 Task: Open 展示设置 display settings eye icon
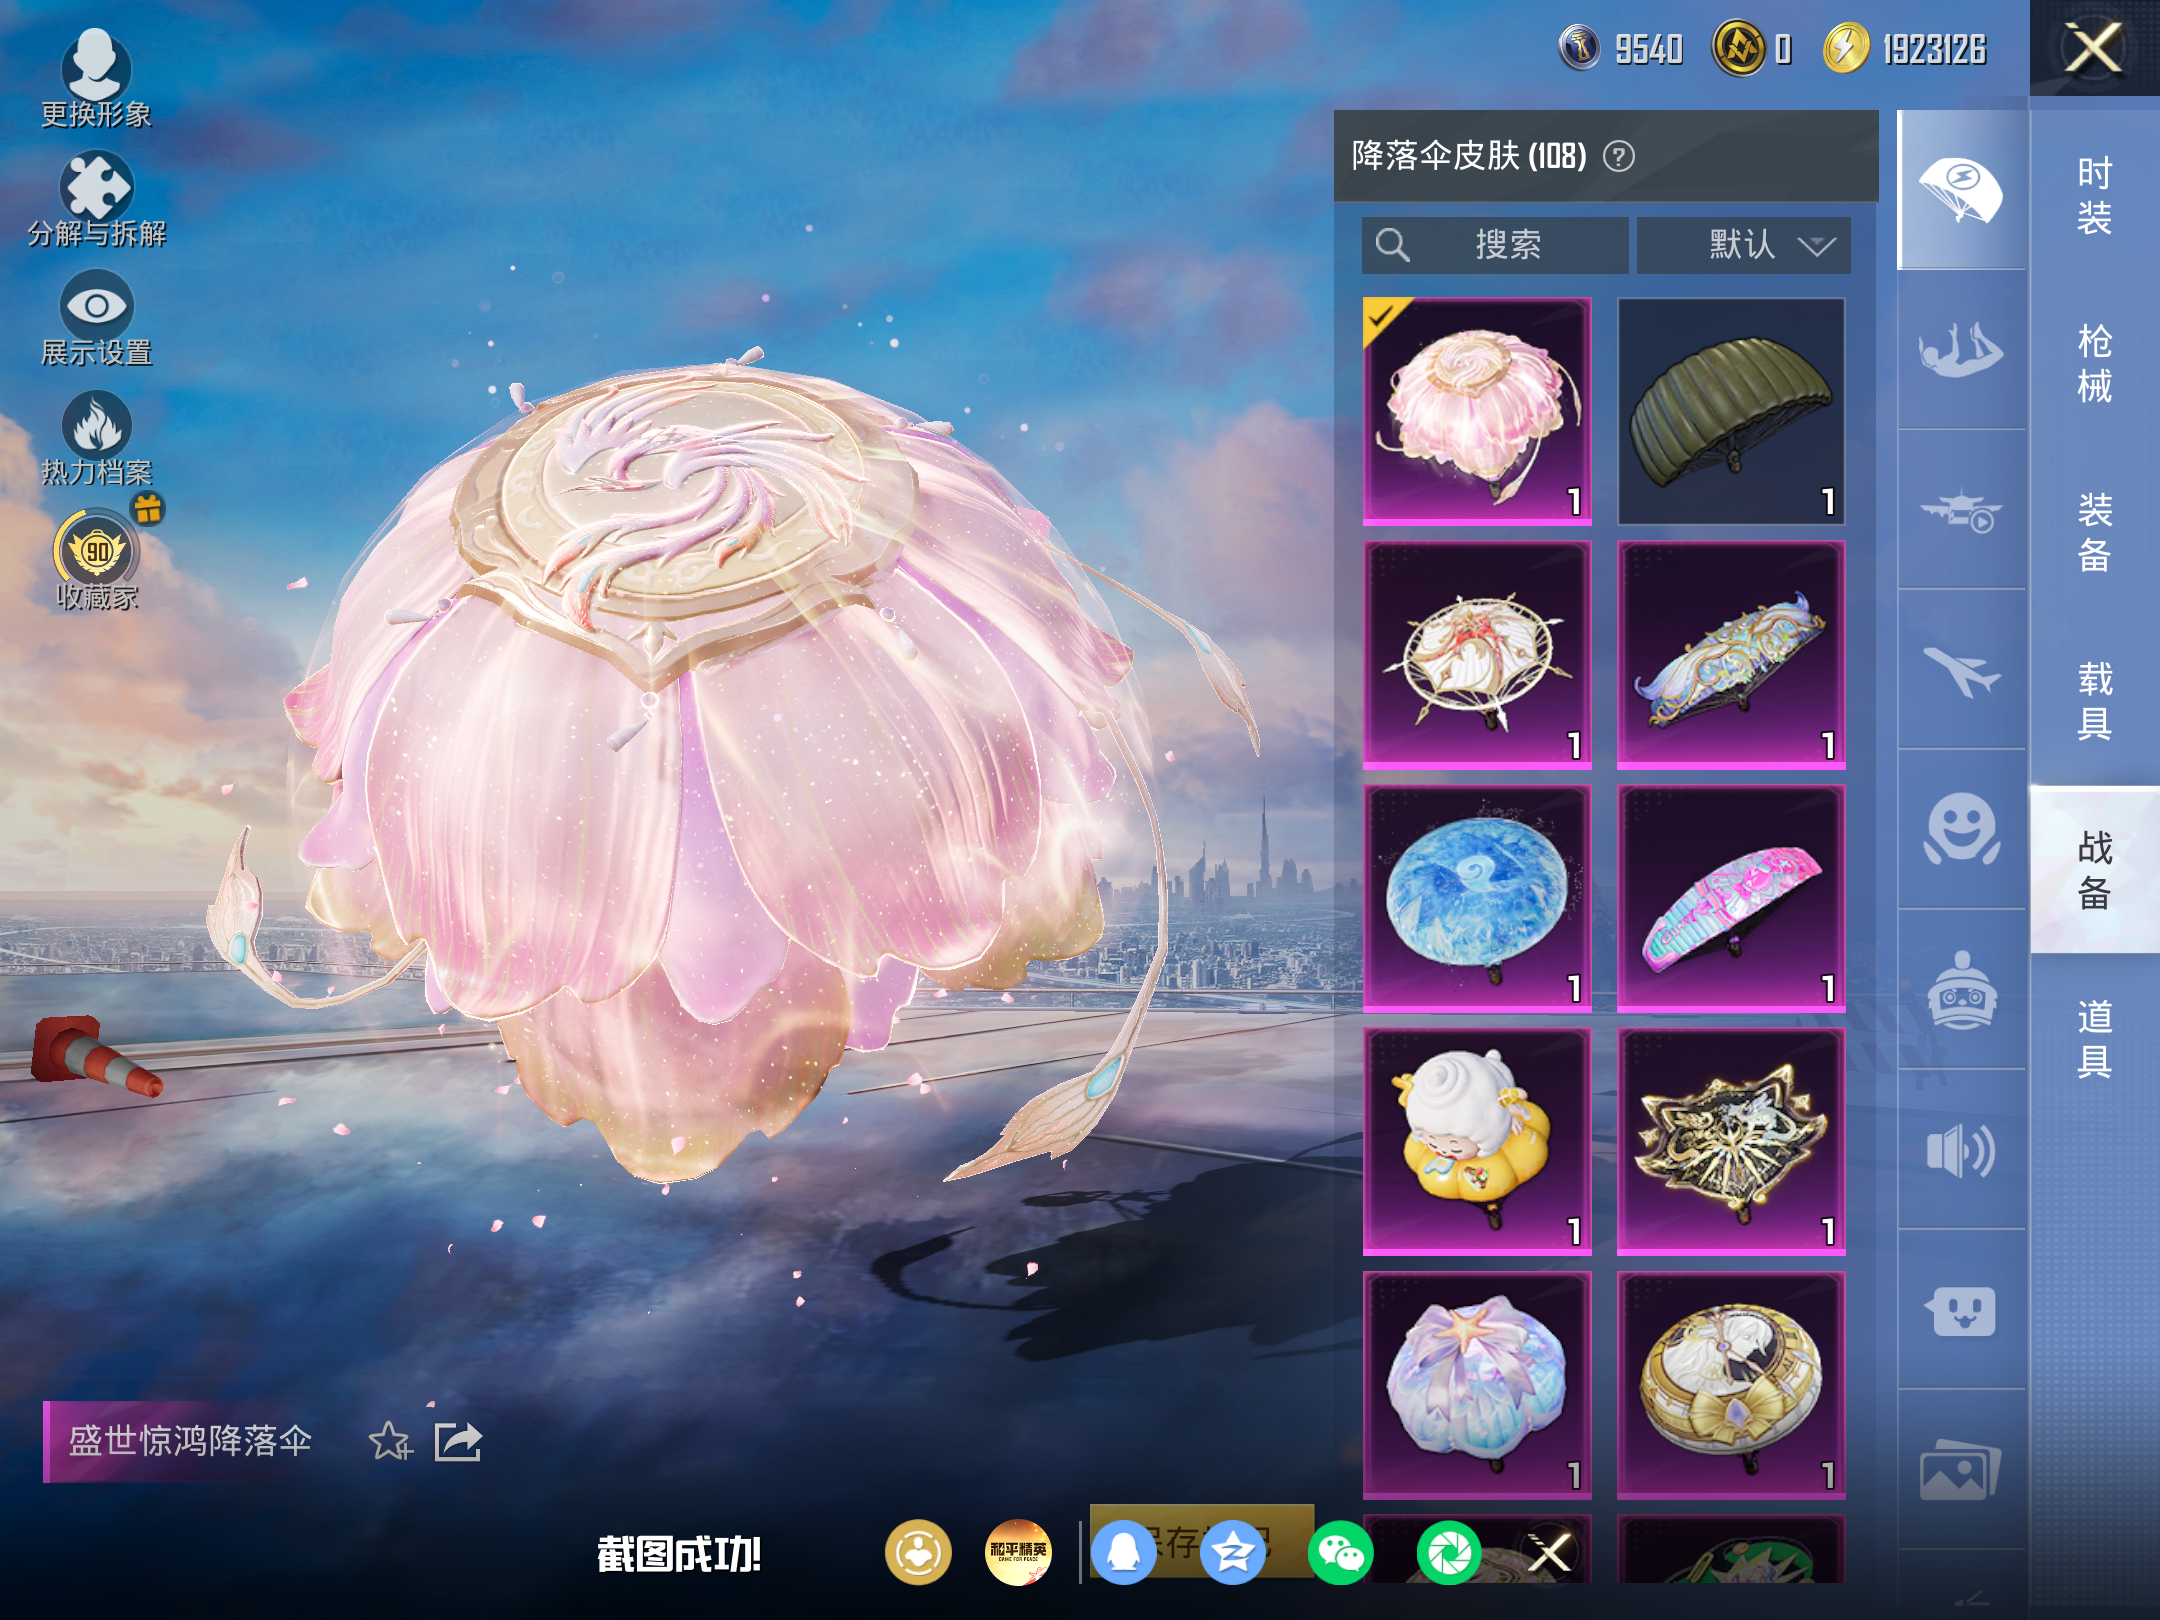pos(96,320)
